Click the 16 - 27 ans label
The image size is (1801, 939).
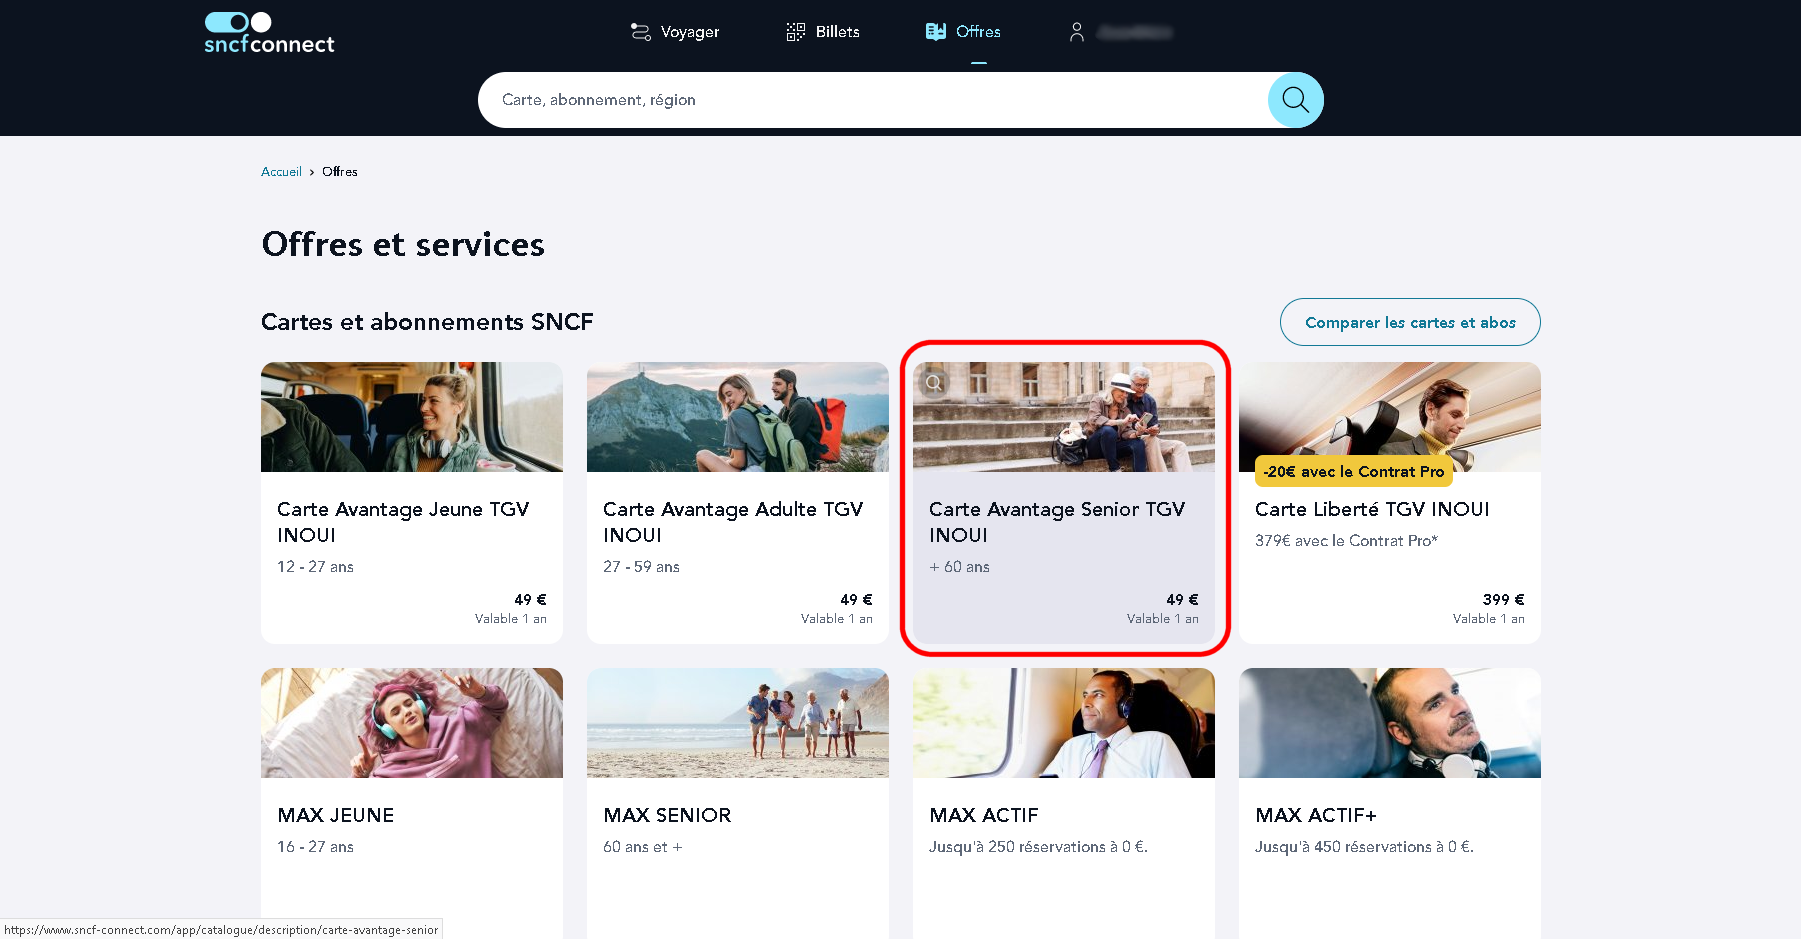pyautogui.click(x=315, y=847)
